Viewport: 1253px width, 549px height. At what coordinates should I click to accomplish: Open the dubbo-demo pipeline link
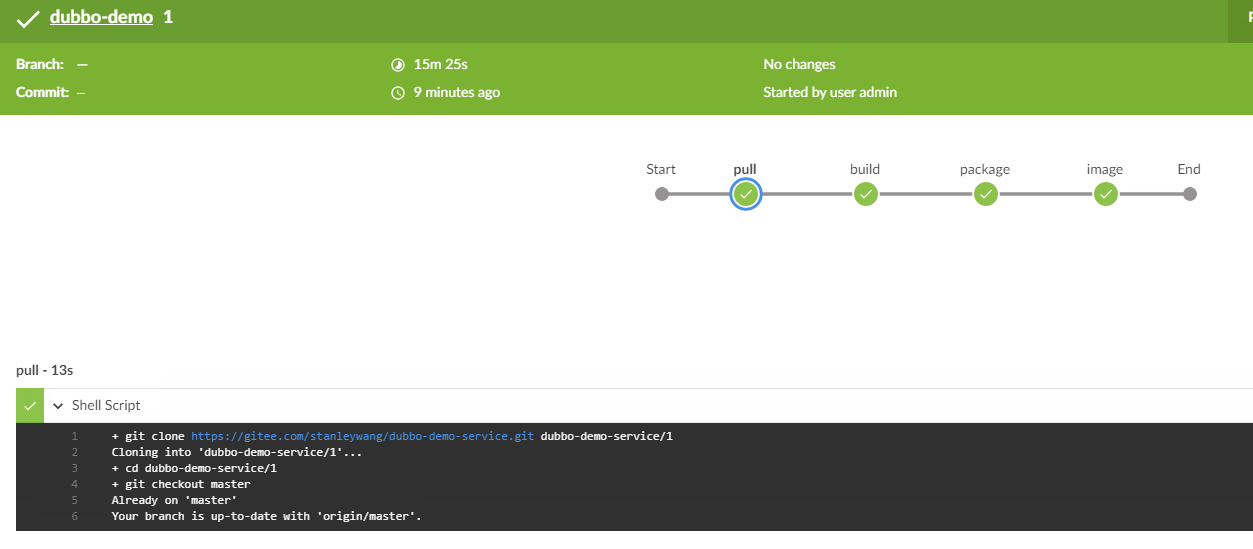101,18
